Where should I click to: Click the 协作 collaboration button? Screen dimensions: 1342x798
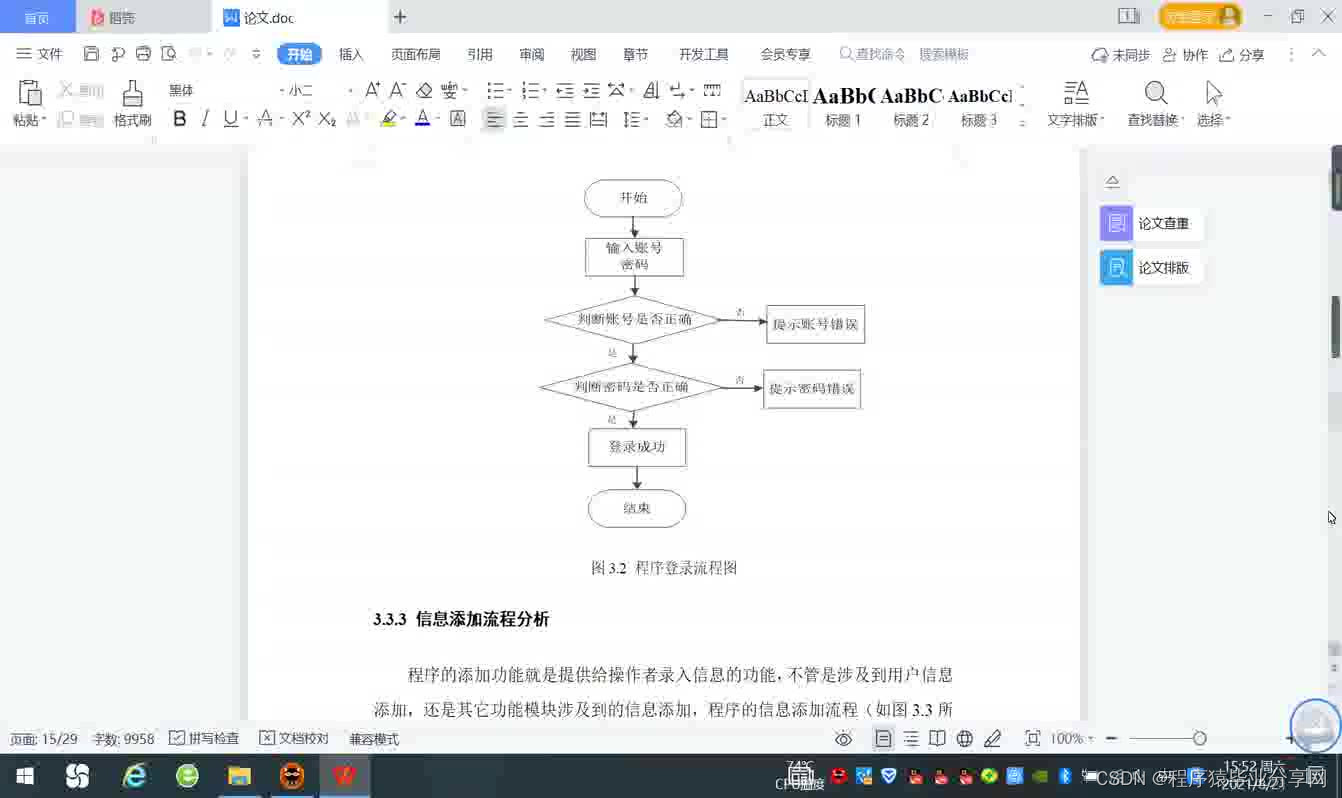1185,55
